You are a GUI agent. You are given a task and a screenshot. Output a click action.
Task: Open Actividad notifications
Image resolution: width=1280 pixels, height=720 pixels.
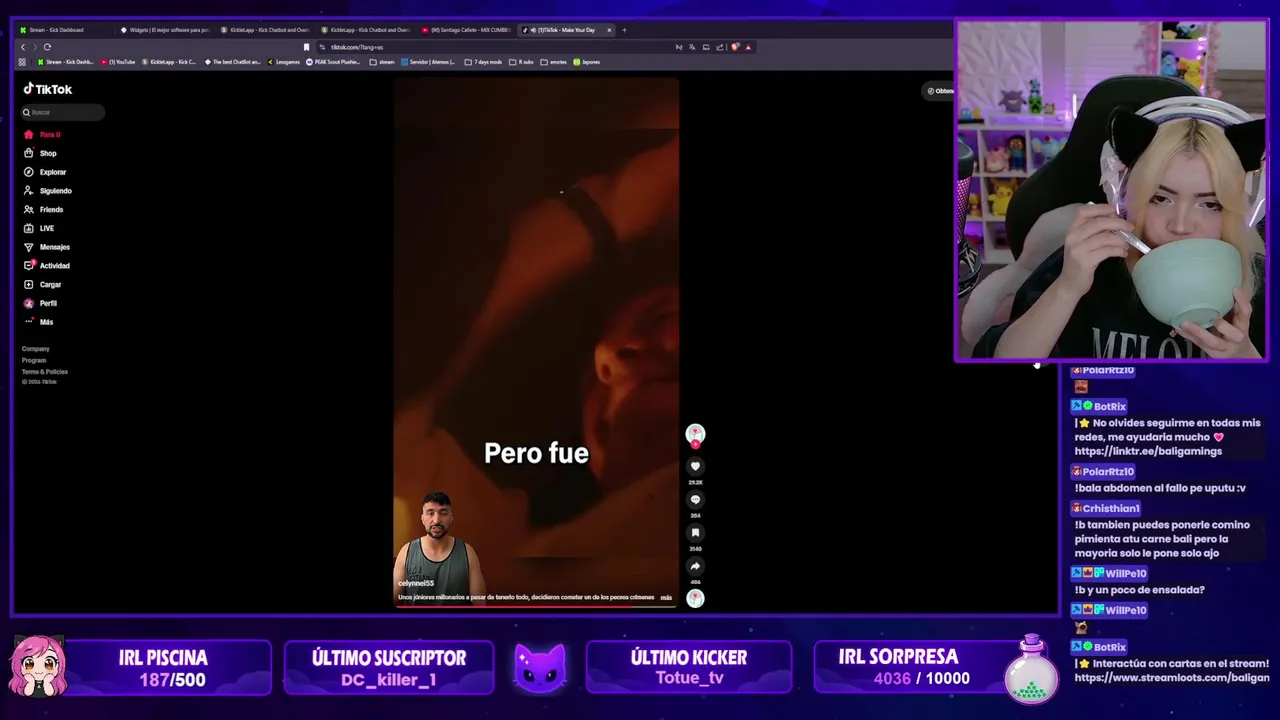(x=47, y=266)
